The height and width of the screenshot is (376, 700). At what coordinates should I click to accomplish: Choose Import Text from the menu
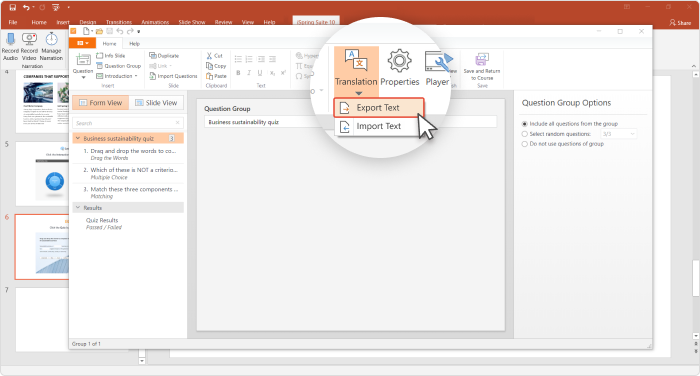[x=379, y=126]
